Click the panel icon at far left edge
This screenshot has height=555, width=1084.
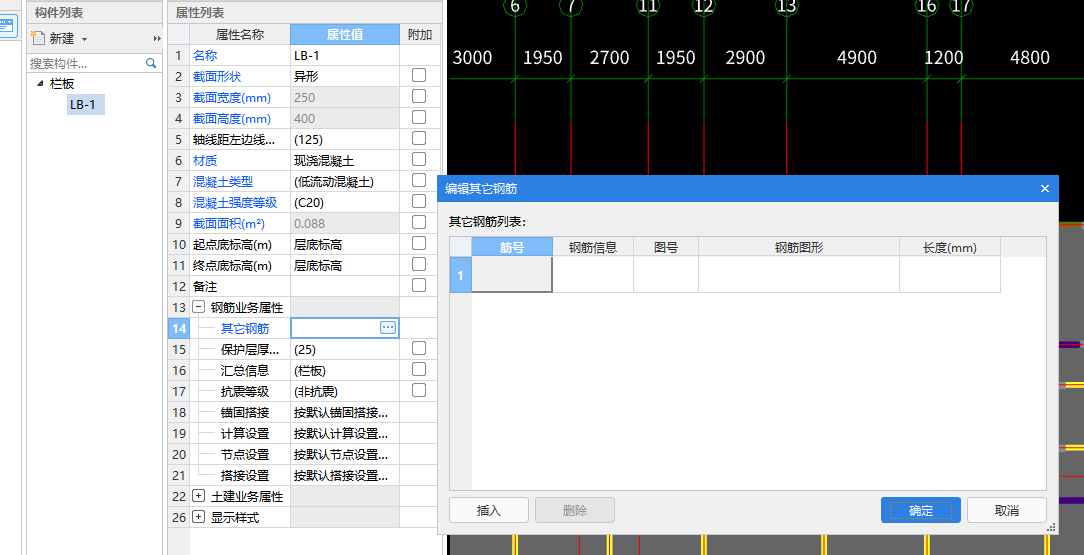coord(8,28)
